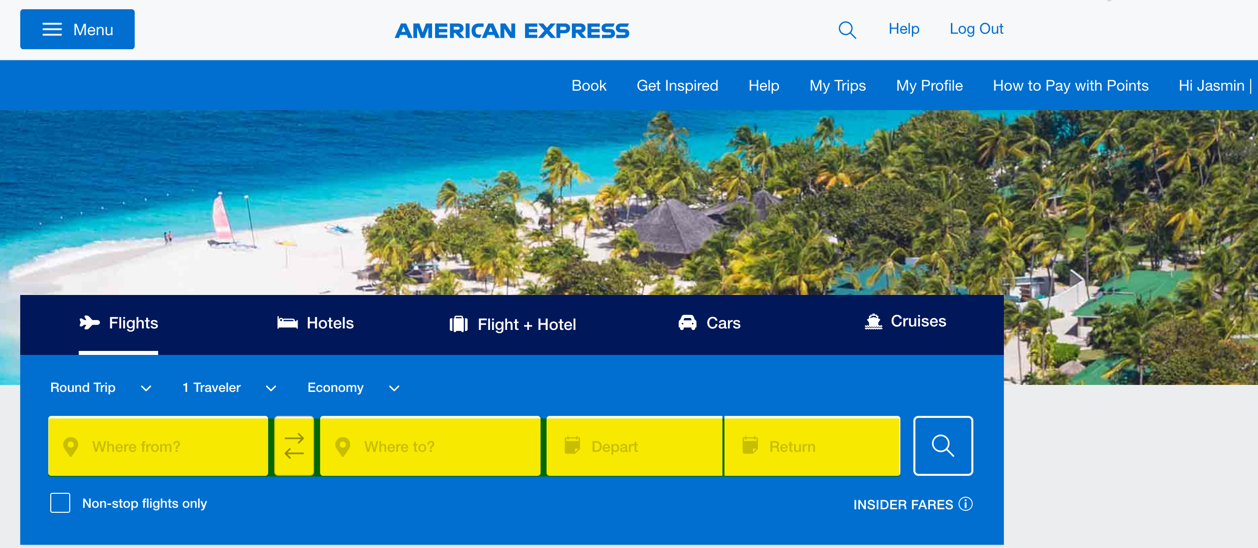Click the Log Out link
Viewport: 1258px width, 548px height.
pos(976,29)
